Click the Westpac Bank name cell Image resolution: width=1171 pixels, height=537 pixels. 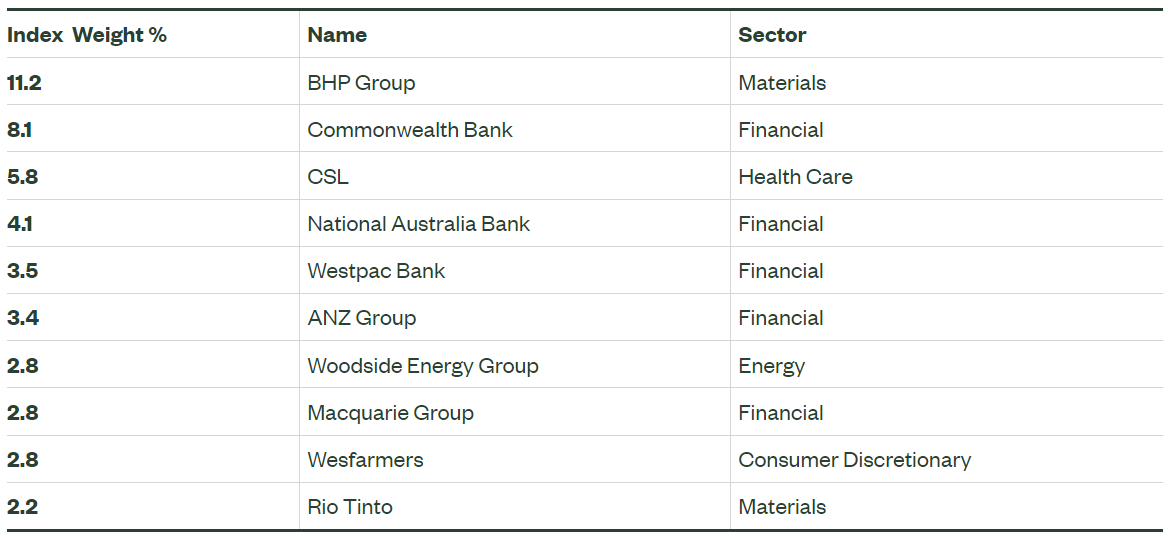[376, 271]
